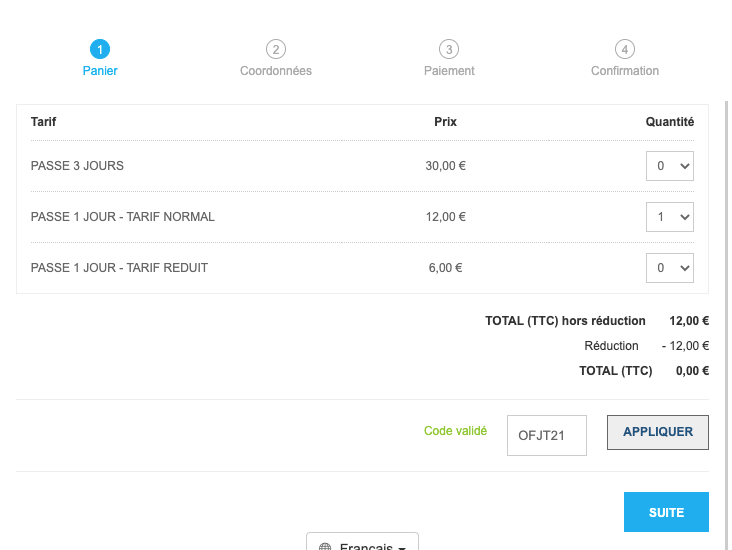Continue with the SUITE button
This screenshot has height=550, width=732.
point(666,512)
